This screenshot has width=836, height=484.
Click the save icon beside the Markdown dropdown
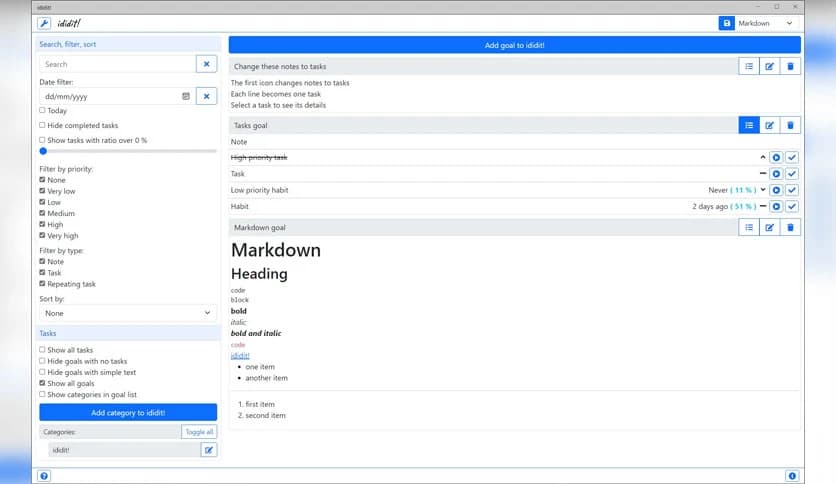(726, 23)
